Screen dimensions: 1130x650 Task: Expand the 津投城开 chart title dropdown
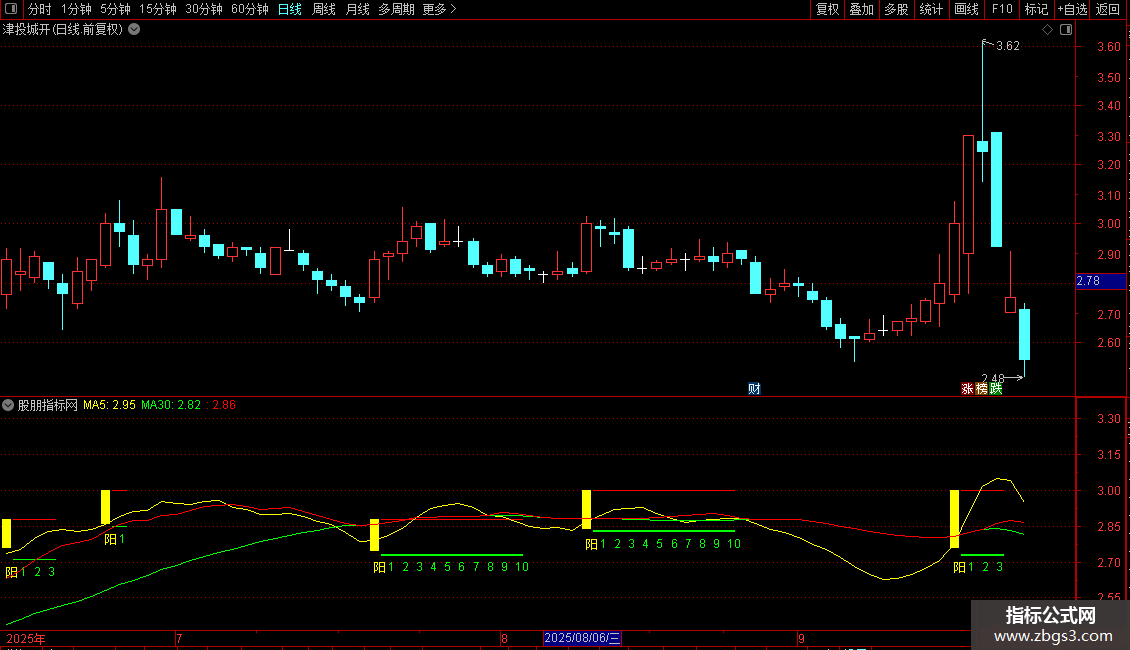134,30
